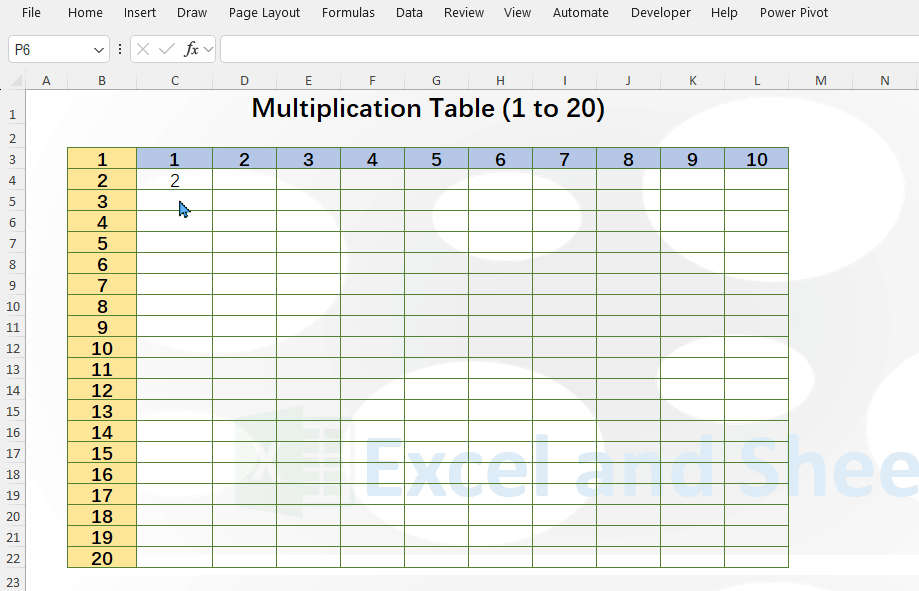Open the Page Layout tab
The height and width of the screenshot is (591, 919).
pyautogui.click(x=264, y=13)
